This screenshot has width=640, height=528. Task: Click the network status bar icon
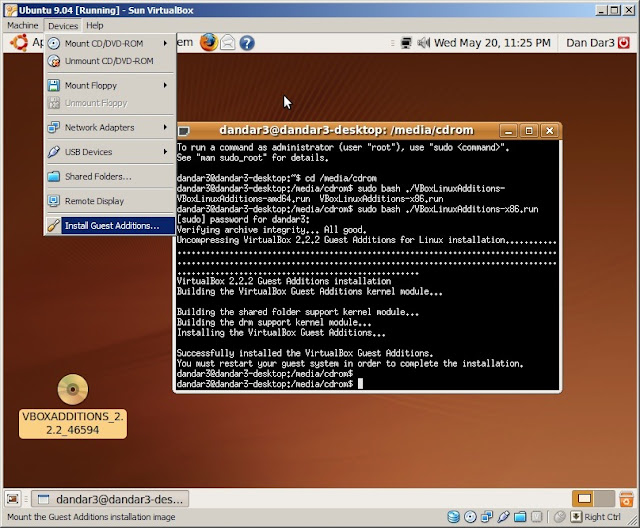pyautogui.click(x=487, y=517)
